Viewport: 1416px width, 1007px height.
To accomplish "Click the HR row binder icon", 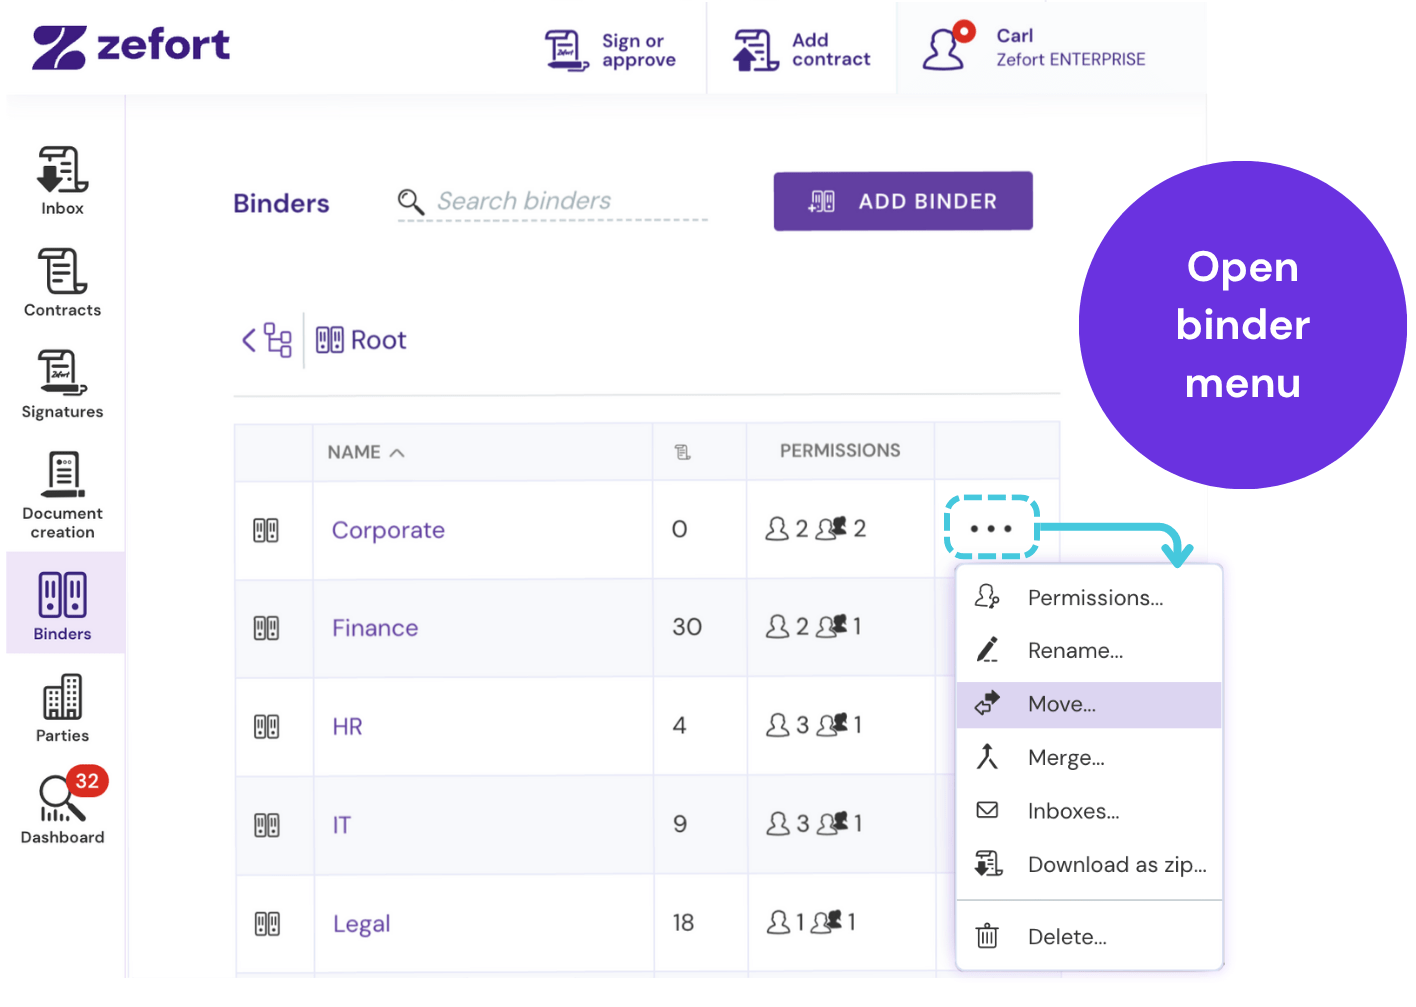I will click(266, 726).
